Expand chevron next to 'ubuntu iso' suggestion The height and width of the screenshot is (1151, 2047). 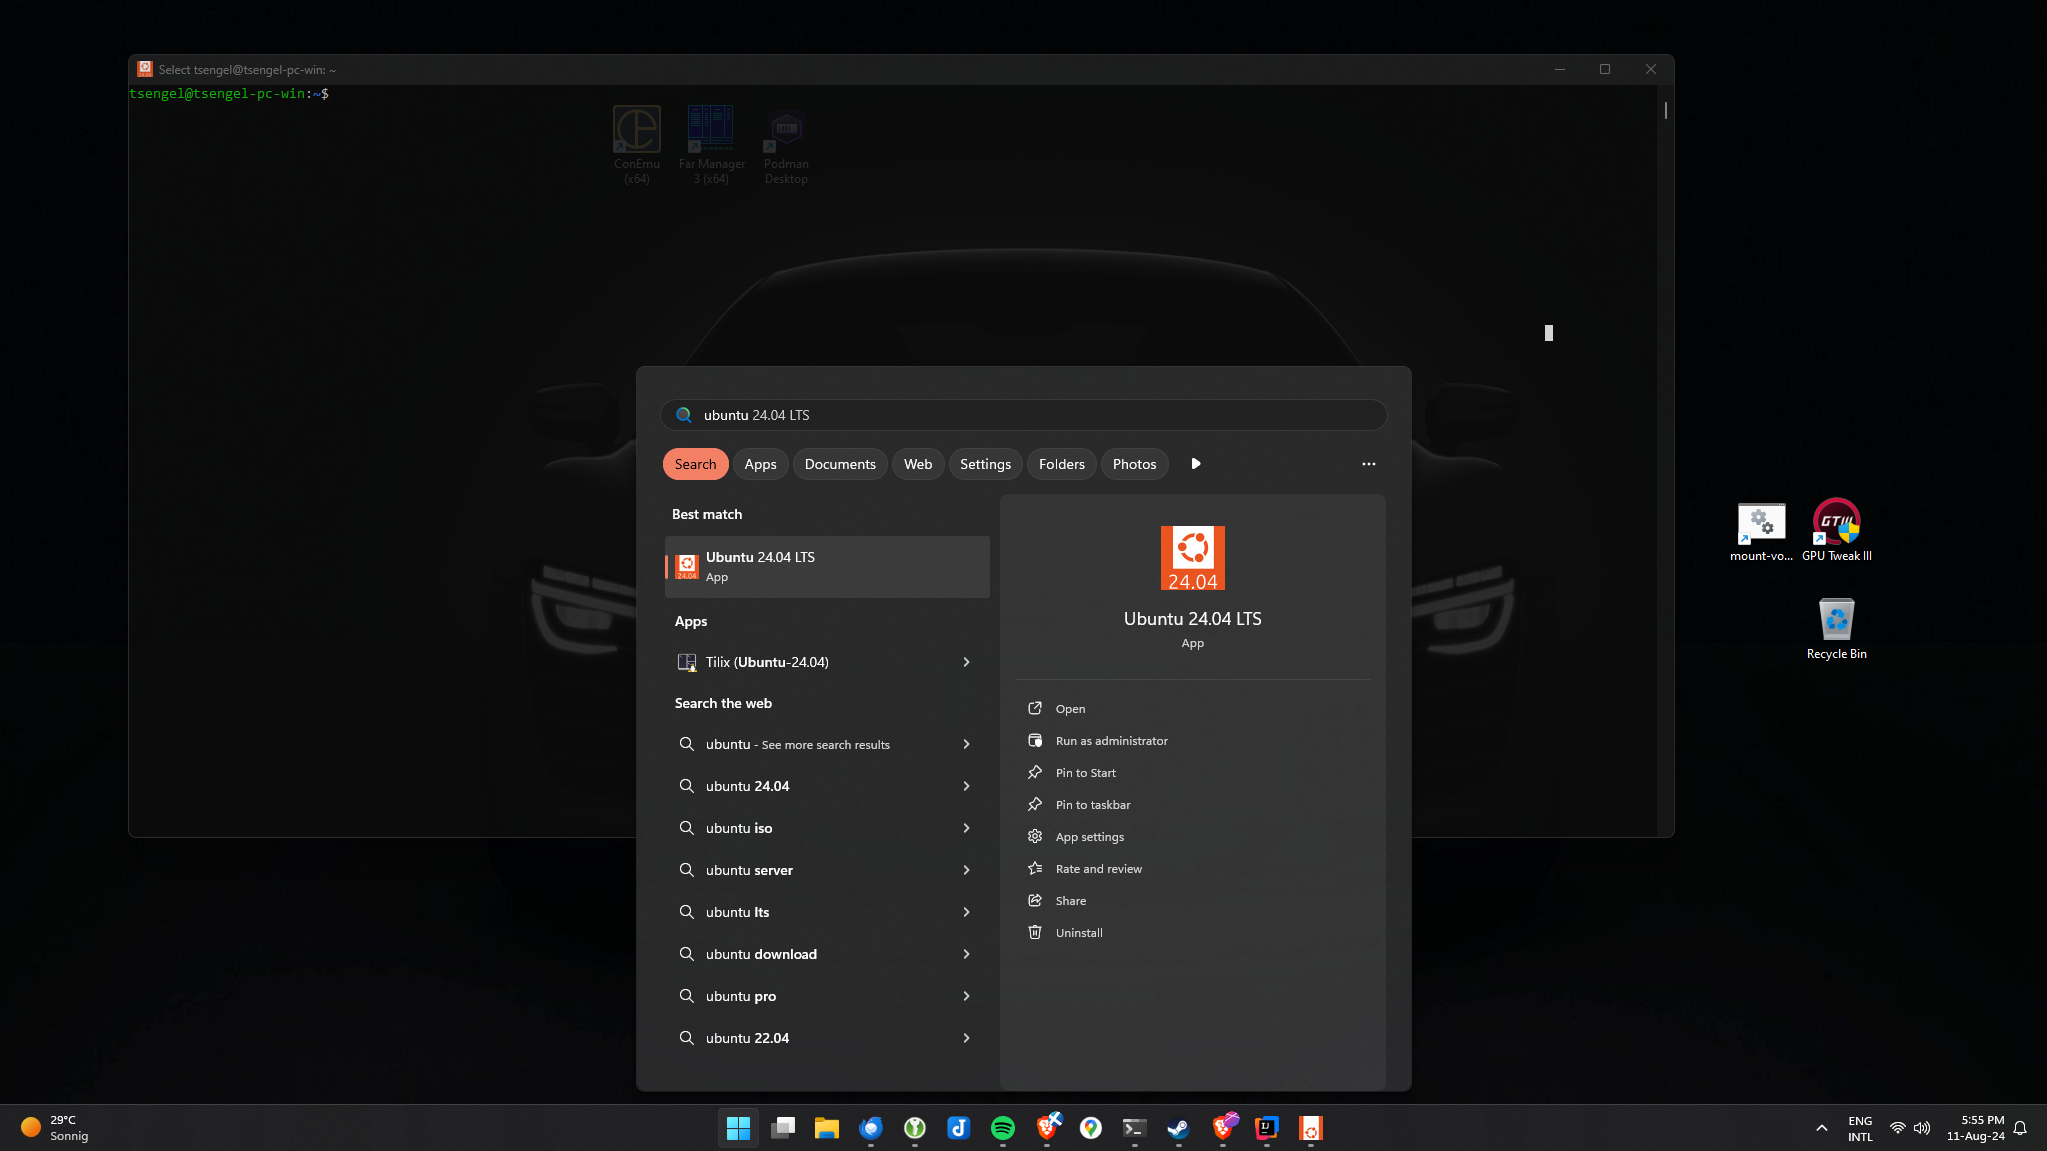point(966,828)
